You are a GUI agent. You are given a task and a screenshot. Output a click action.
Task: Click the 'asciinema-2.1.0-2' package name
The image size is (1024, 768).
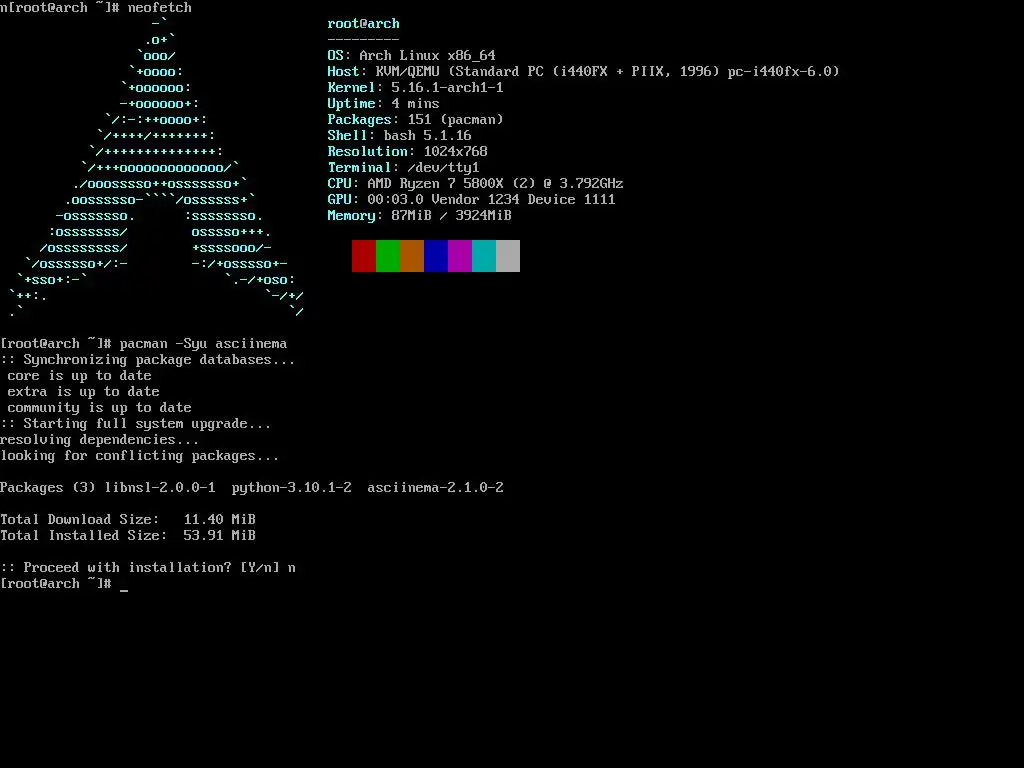click(435, 488)
